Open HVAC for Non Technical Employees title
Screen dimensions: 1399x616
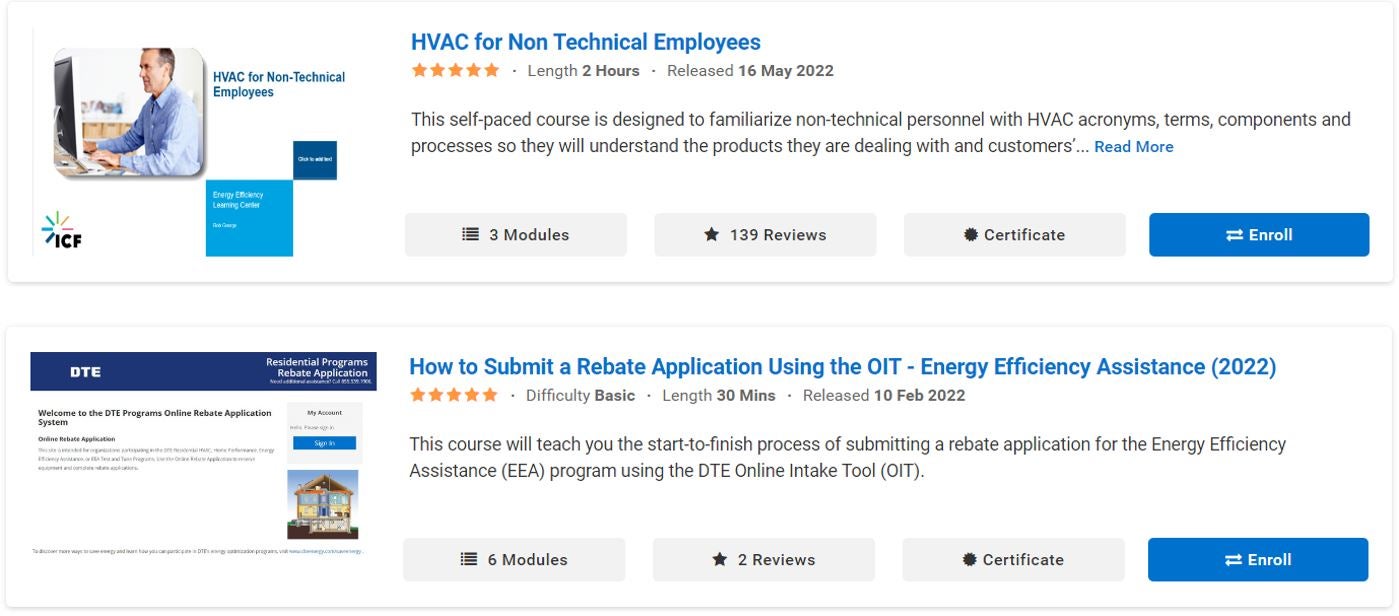click(586, 42)
